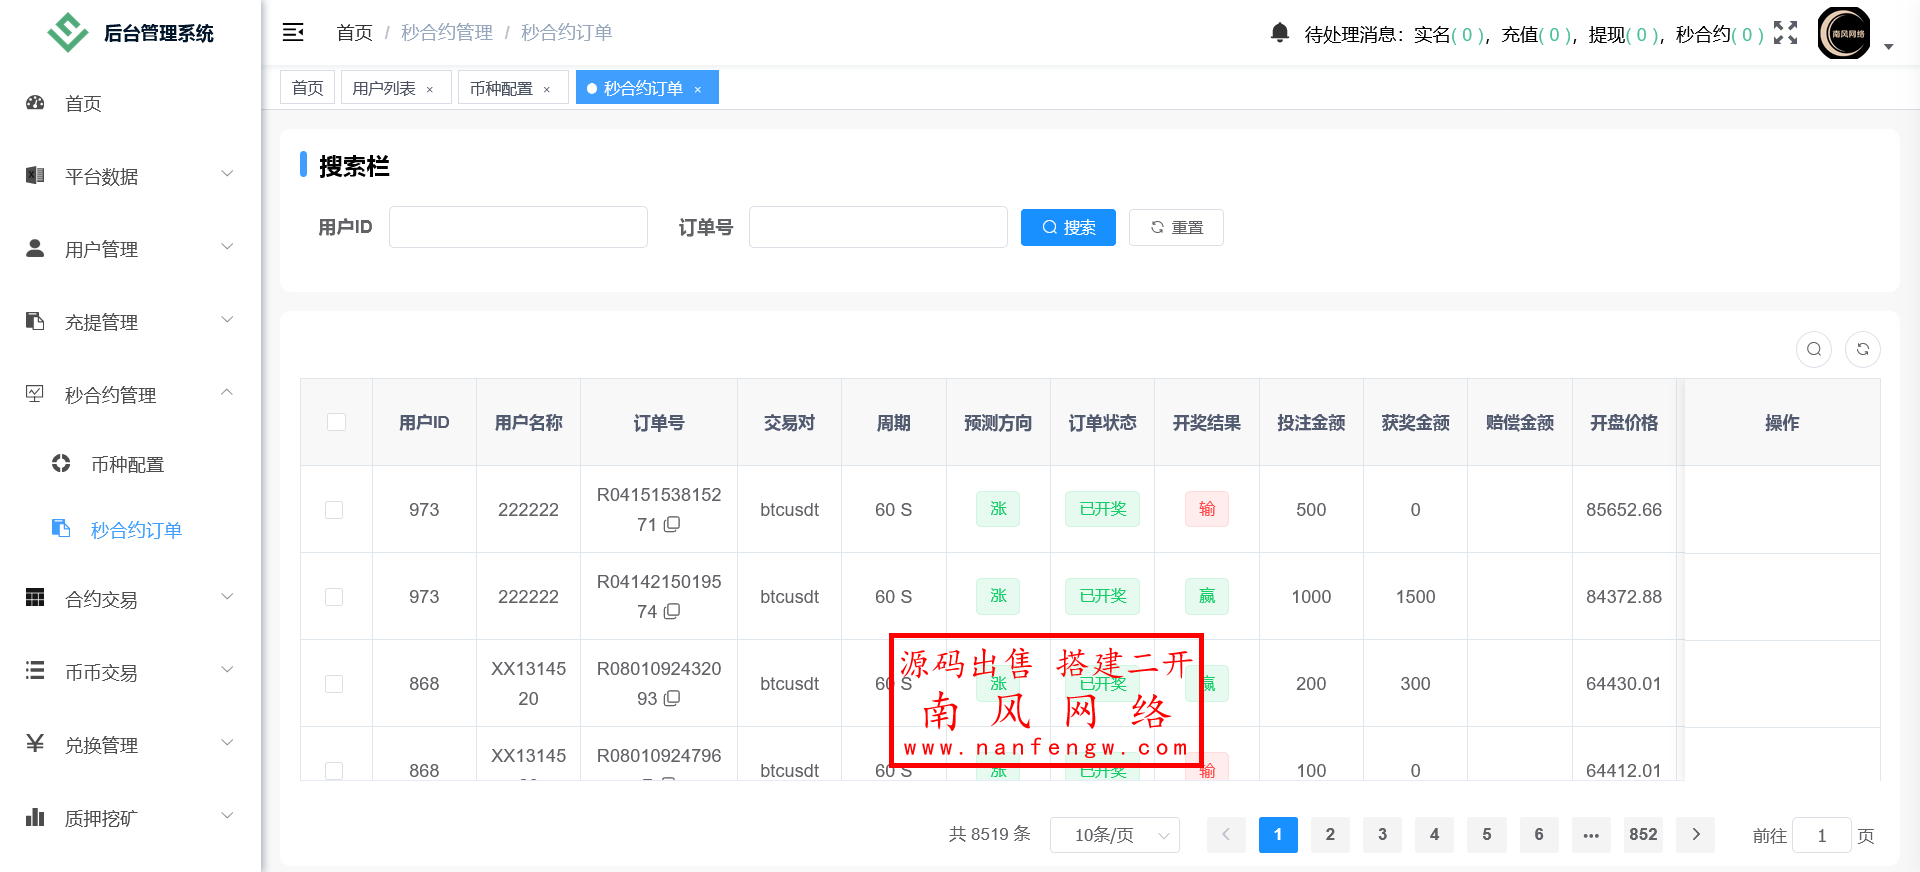The height and width of the screenshot is (872, 1920).
Task: Copy order number R0415153815271
Action: coord(672,524)
